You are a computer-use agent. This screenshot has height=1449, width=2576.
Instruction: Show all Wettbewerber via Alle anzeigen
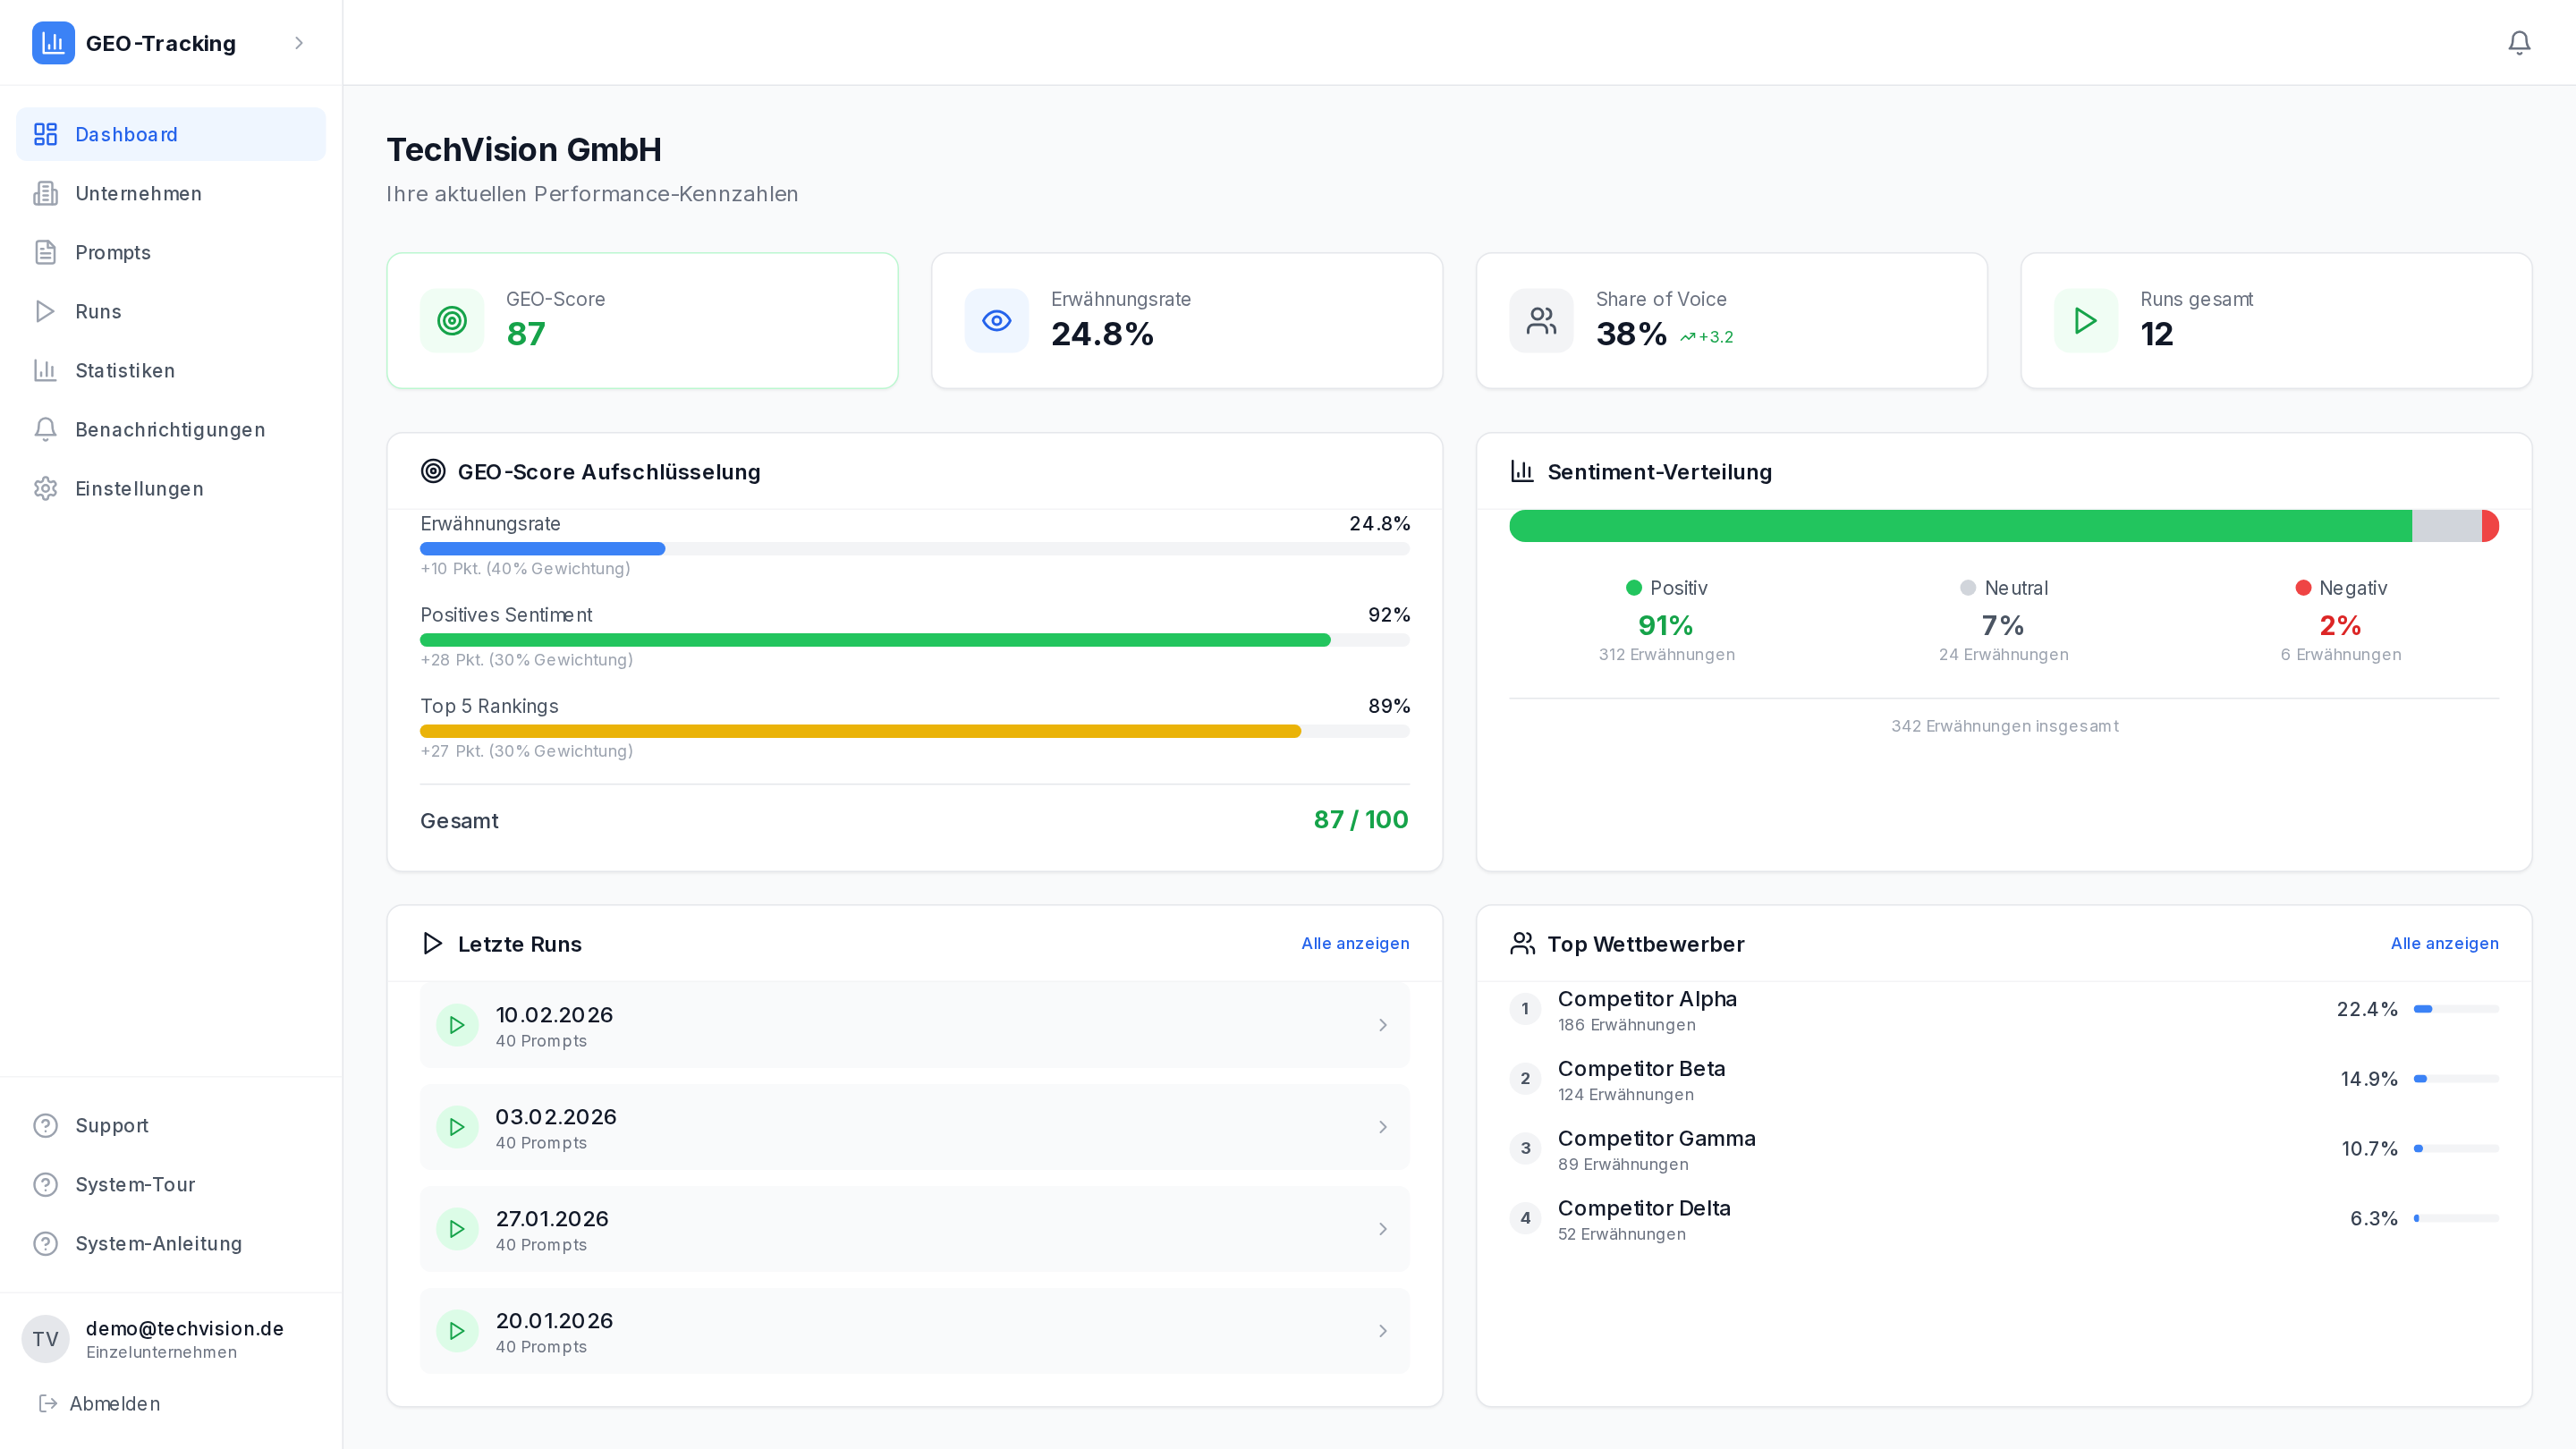tap(2443, 943)
